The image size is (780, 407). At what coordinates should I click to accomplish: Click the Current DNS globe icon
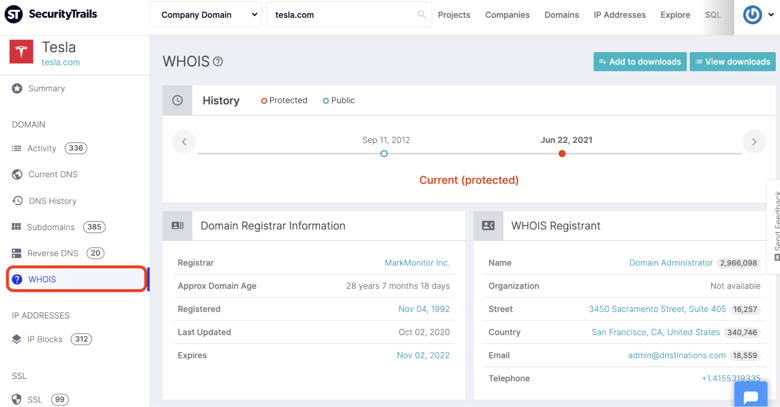click(x=17, y=174)
